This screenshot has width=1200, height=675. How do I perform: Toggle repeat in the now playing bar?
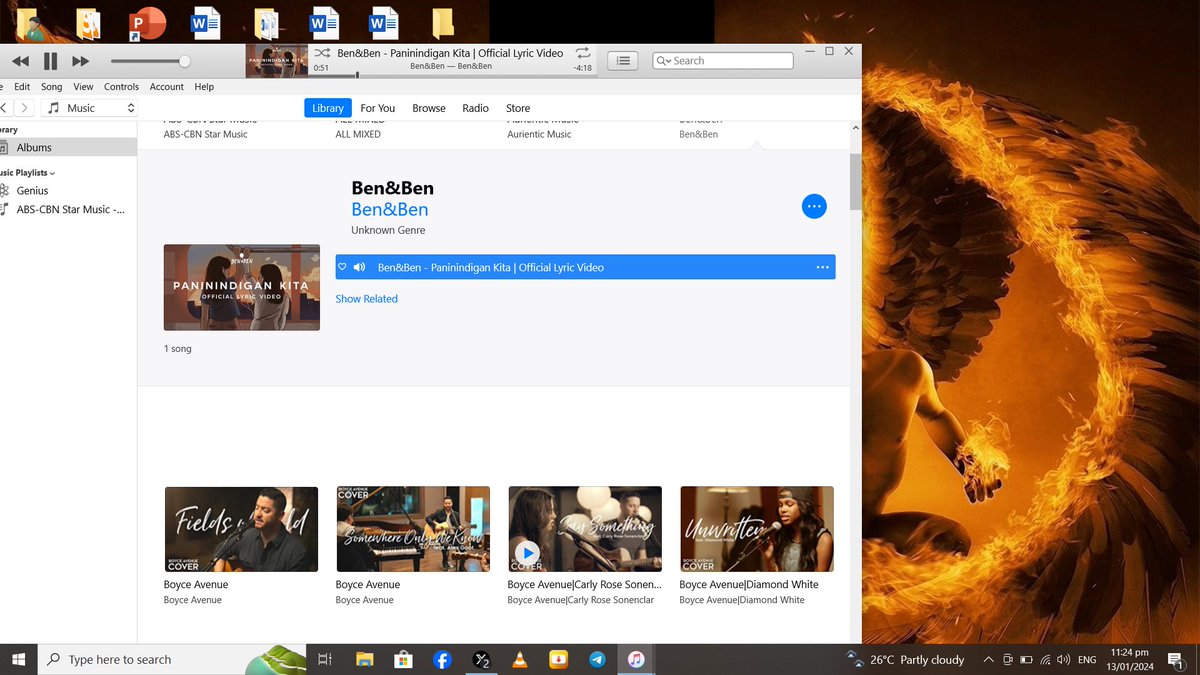(x=583, y=53)
